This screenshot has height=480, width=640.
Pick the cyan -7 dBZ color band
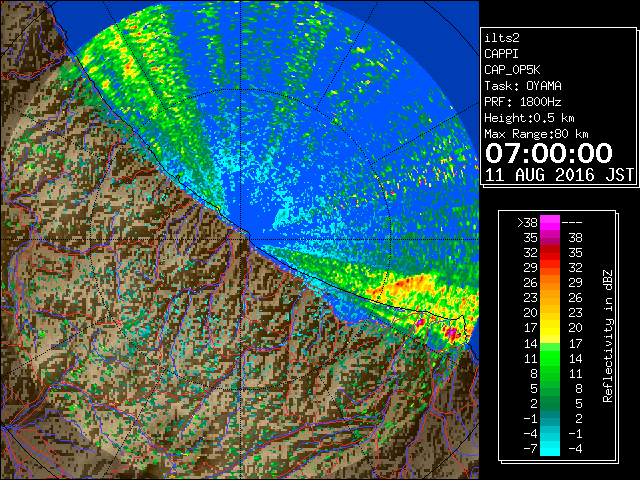coord(550,448)
